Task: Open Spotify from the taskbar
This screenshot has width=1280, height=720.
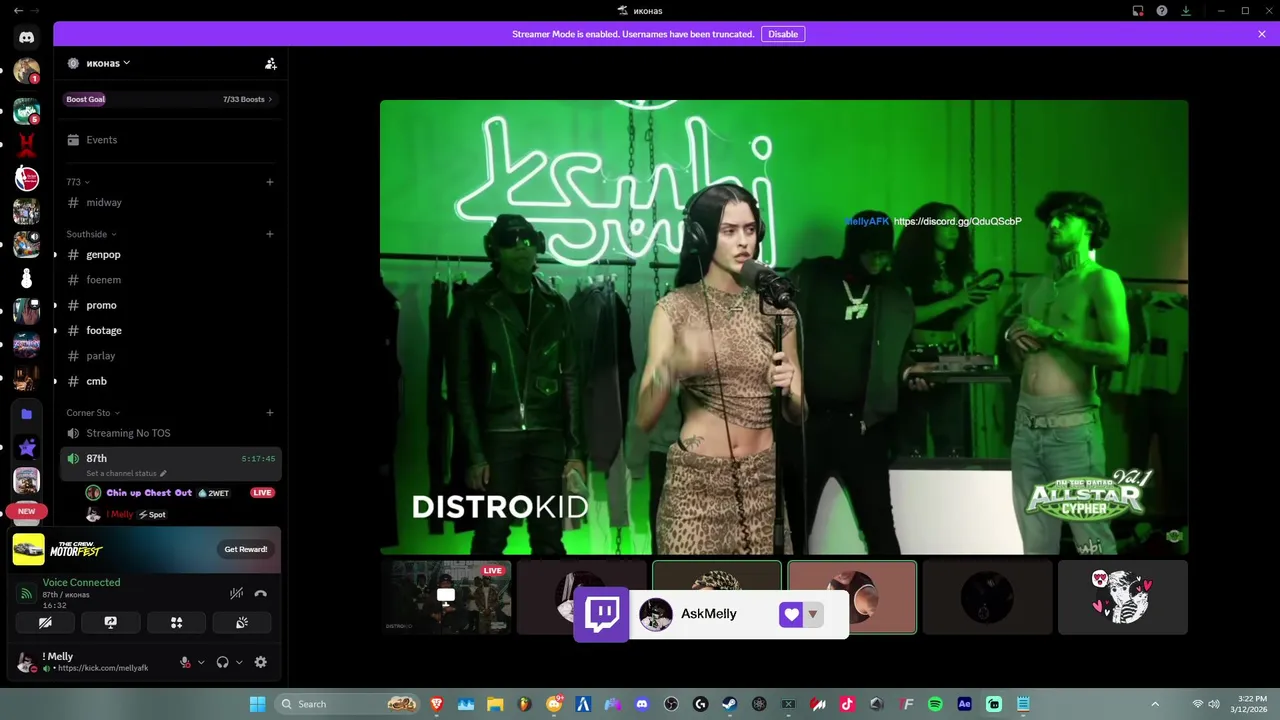Action: tap(935, 704)
